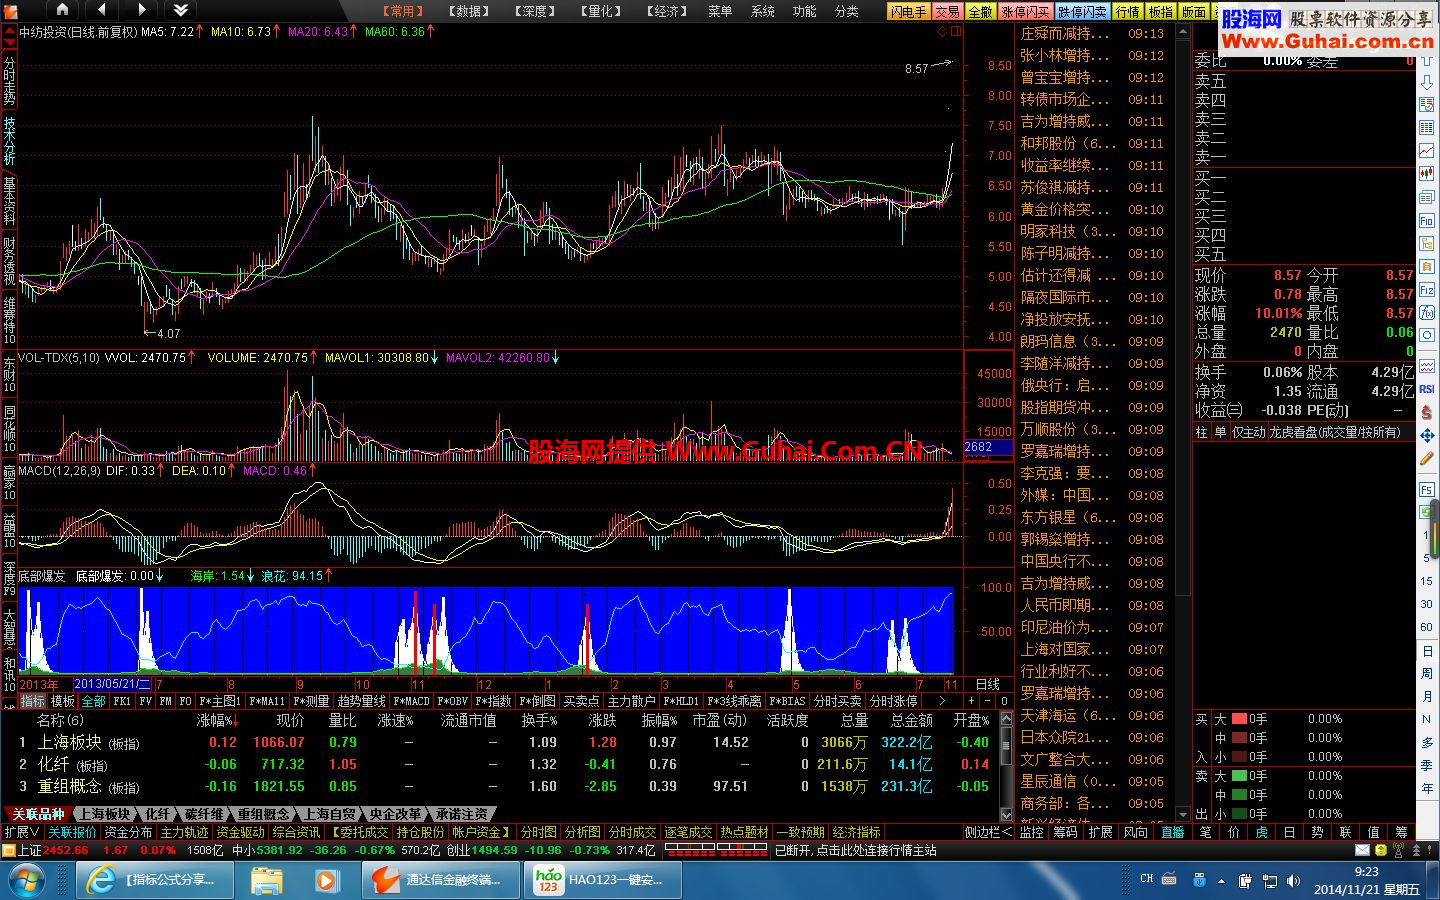Go forward with the right arrow icon

click(x=141, y=10)
